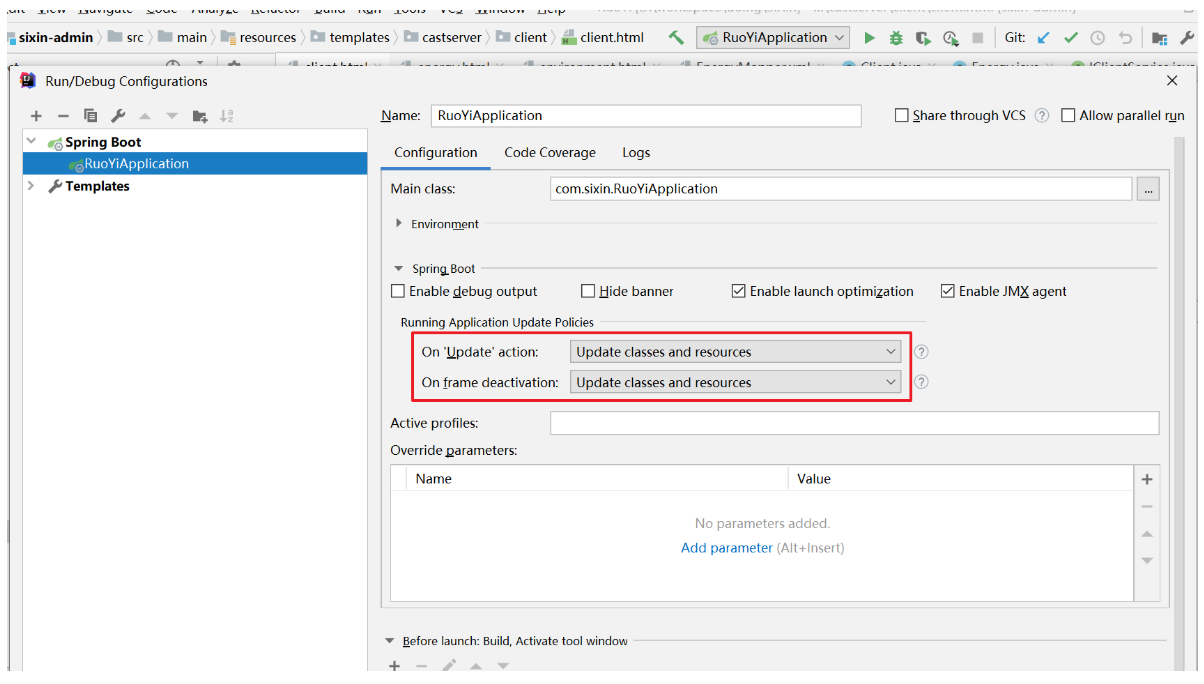Viewport: 1204px width, 684px height.
Task: Click the sixin-admin breadcrumb
Action: [49, 38]
